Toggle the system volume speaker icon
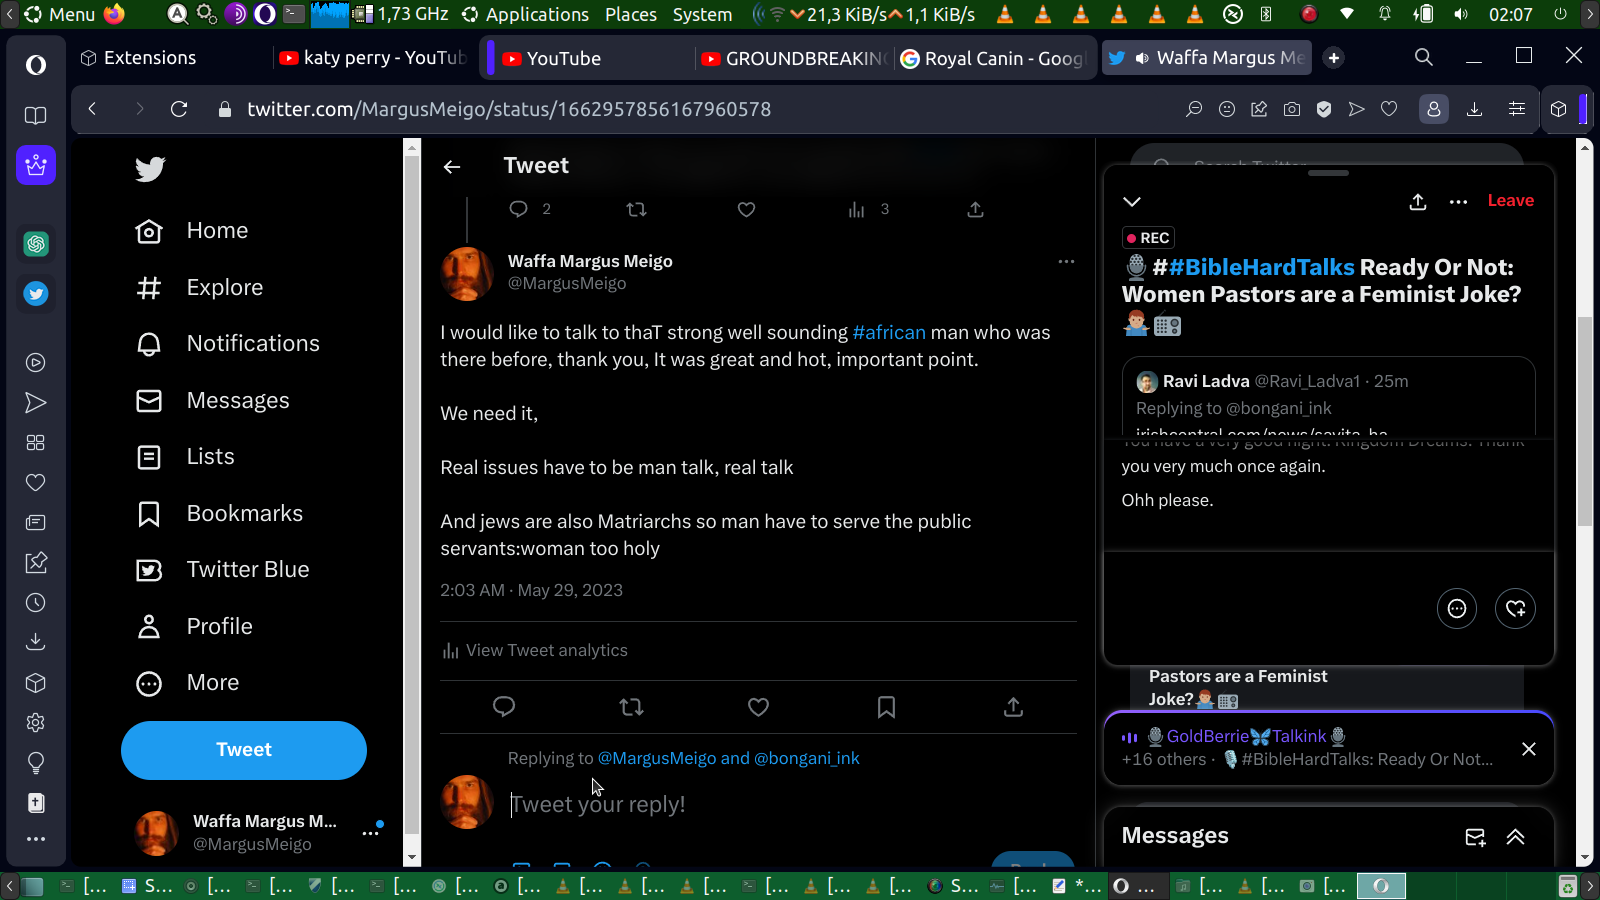This screenshot has height=900, width=1600. (1461, 14)
